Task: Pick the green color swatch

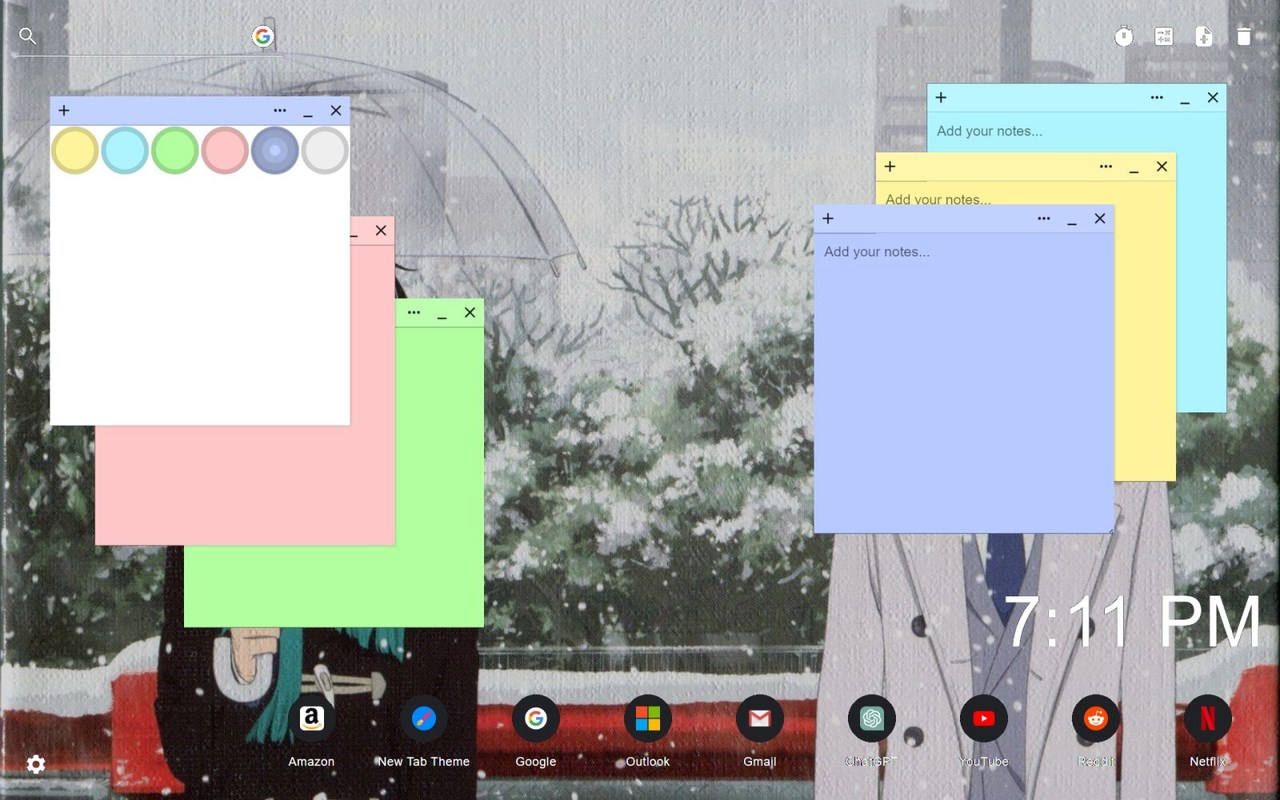Action: click(175, 150)
